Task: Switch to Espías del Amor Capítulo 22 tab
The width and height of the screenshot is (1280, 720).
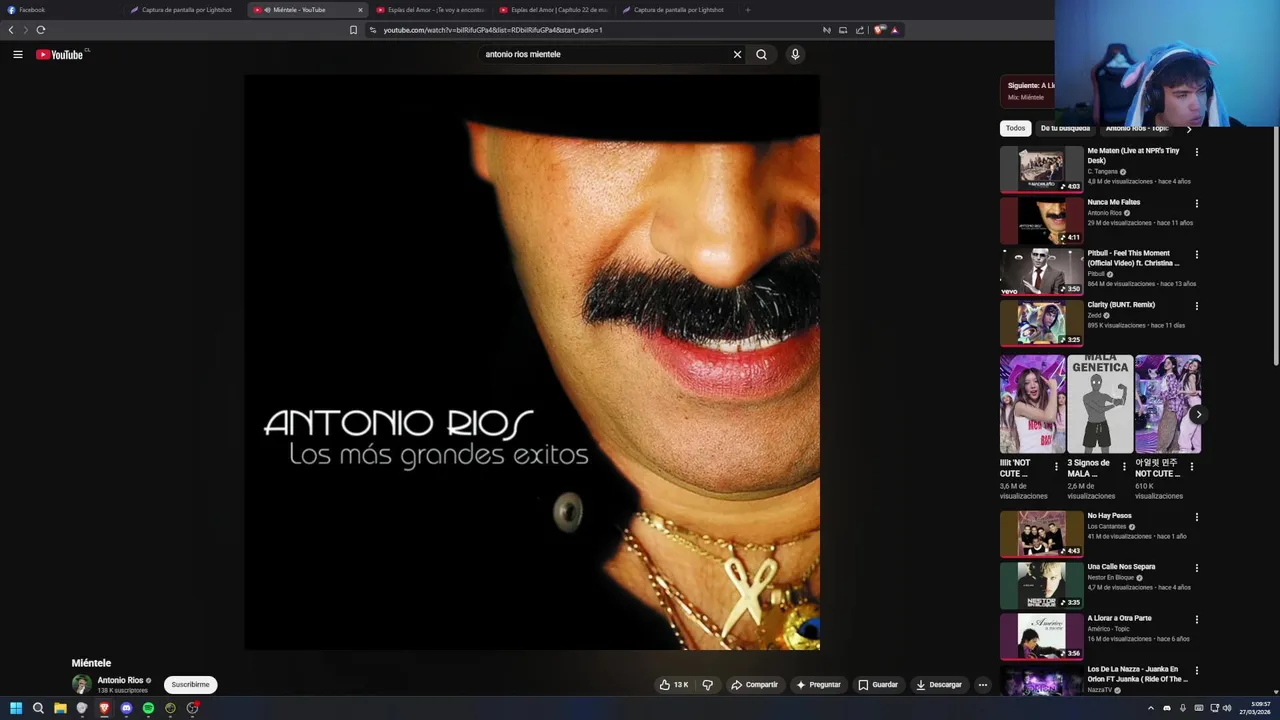Action: pyautogui.click(x=553, y=10)
